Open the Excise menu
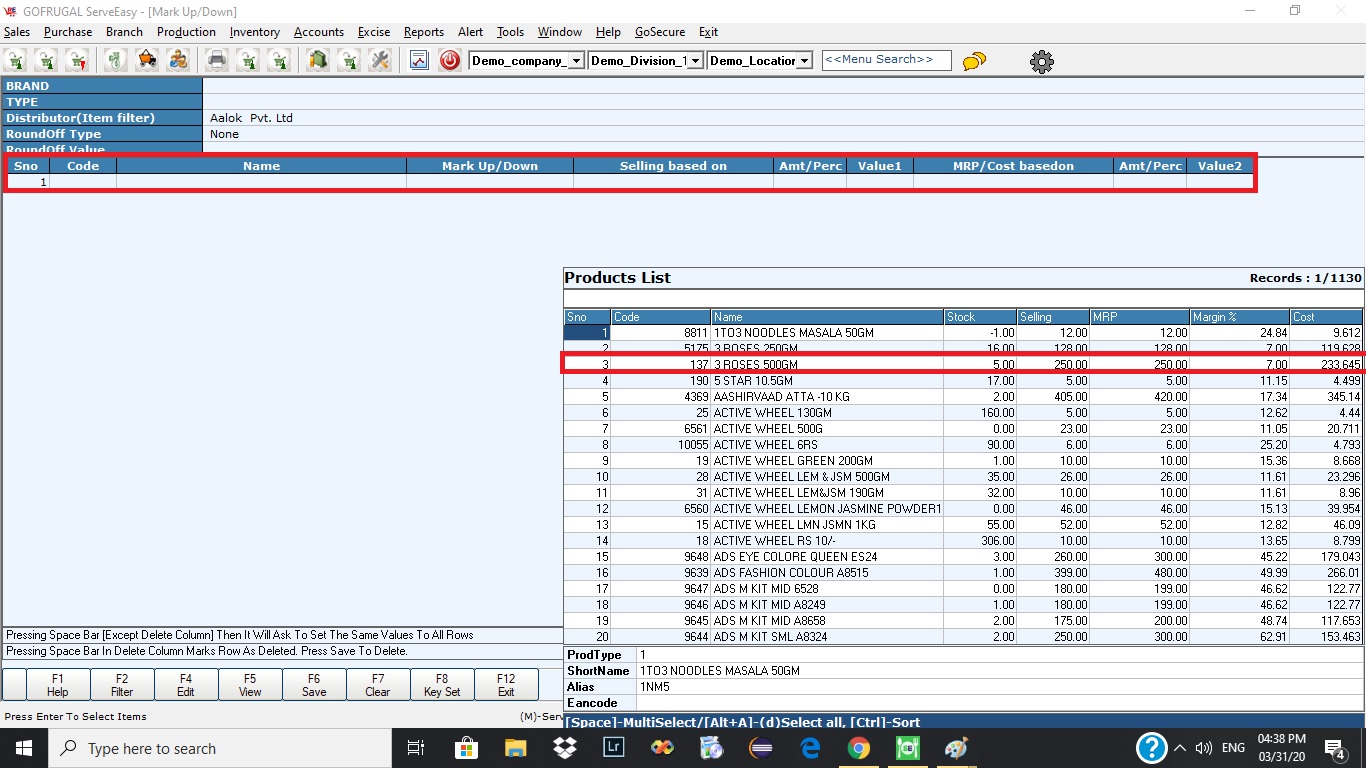Screen dimensions: 1366x768 click(x=373, y=32)
